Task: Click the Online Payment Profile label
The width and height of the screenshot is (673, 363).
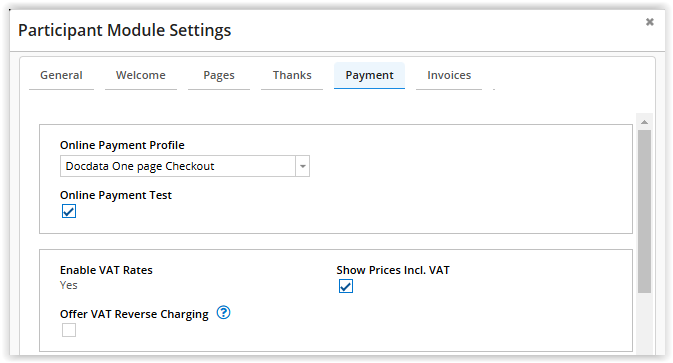Action: click(122, 145)
